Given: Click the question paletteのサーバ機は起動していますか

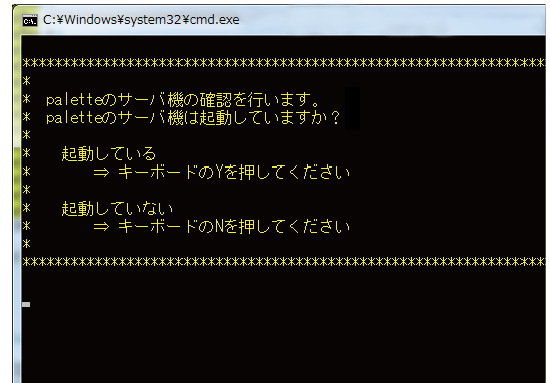Looking at the screenshot, I should pos(193,117).
